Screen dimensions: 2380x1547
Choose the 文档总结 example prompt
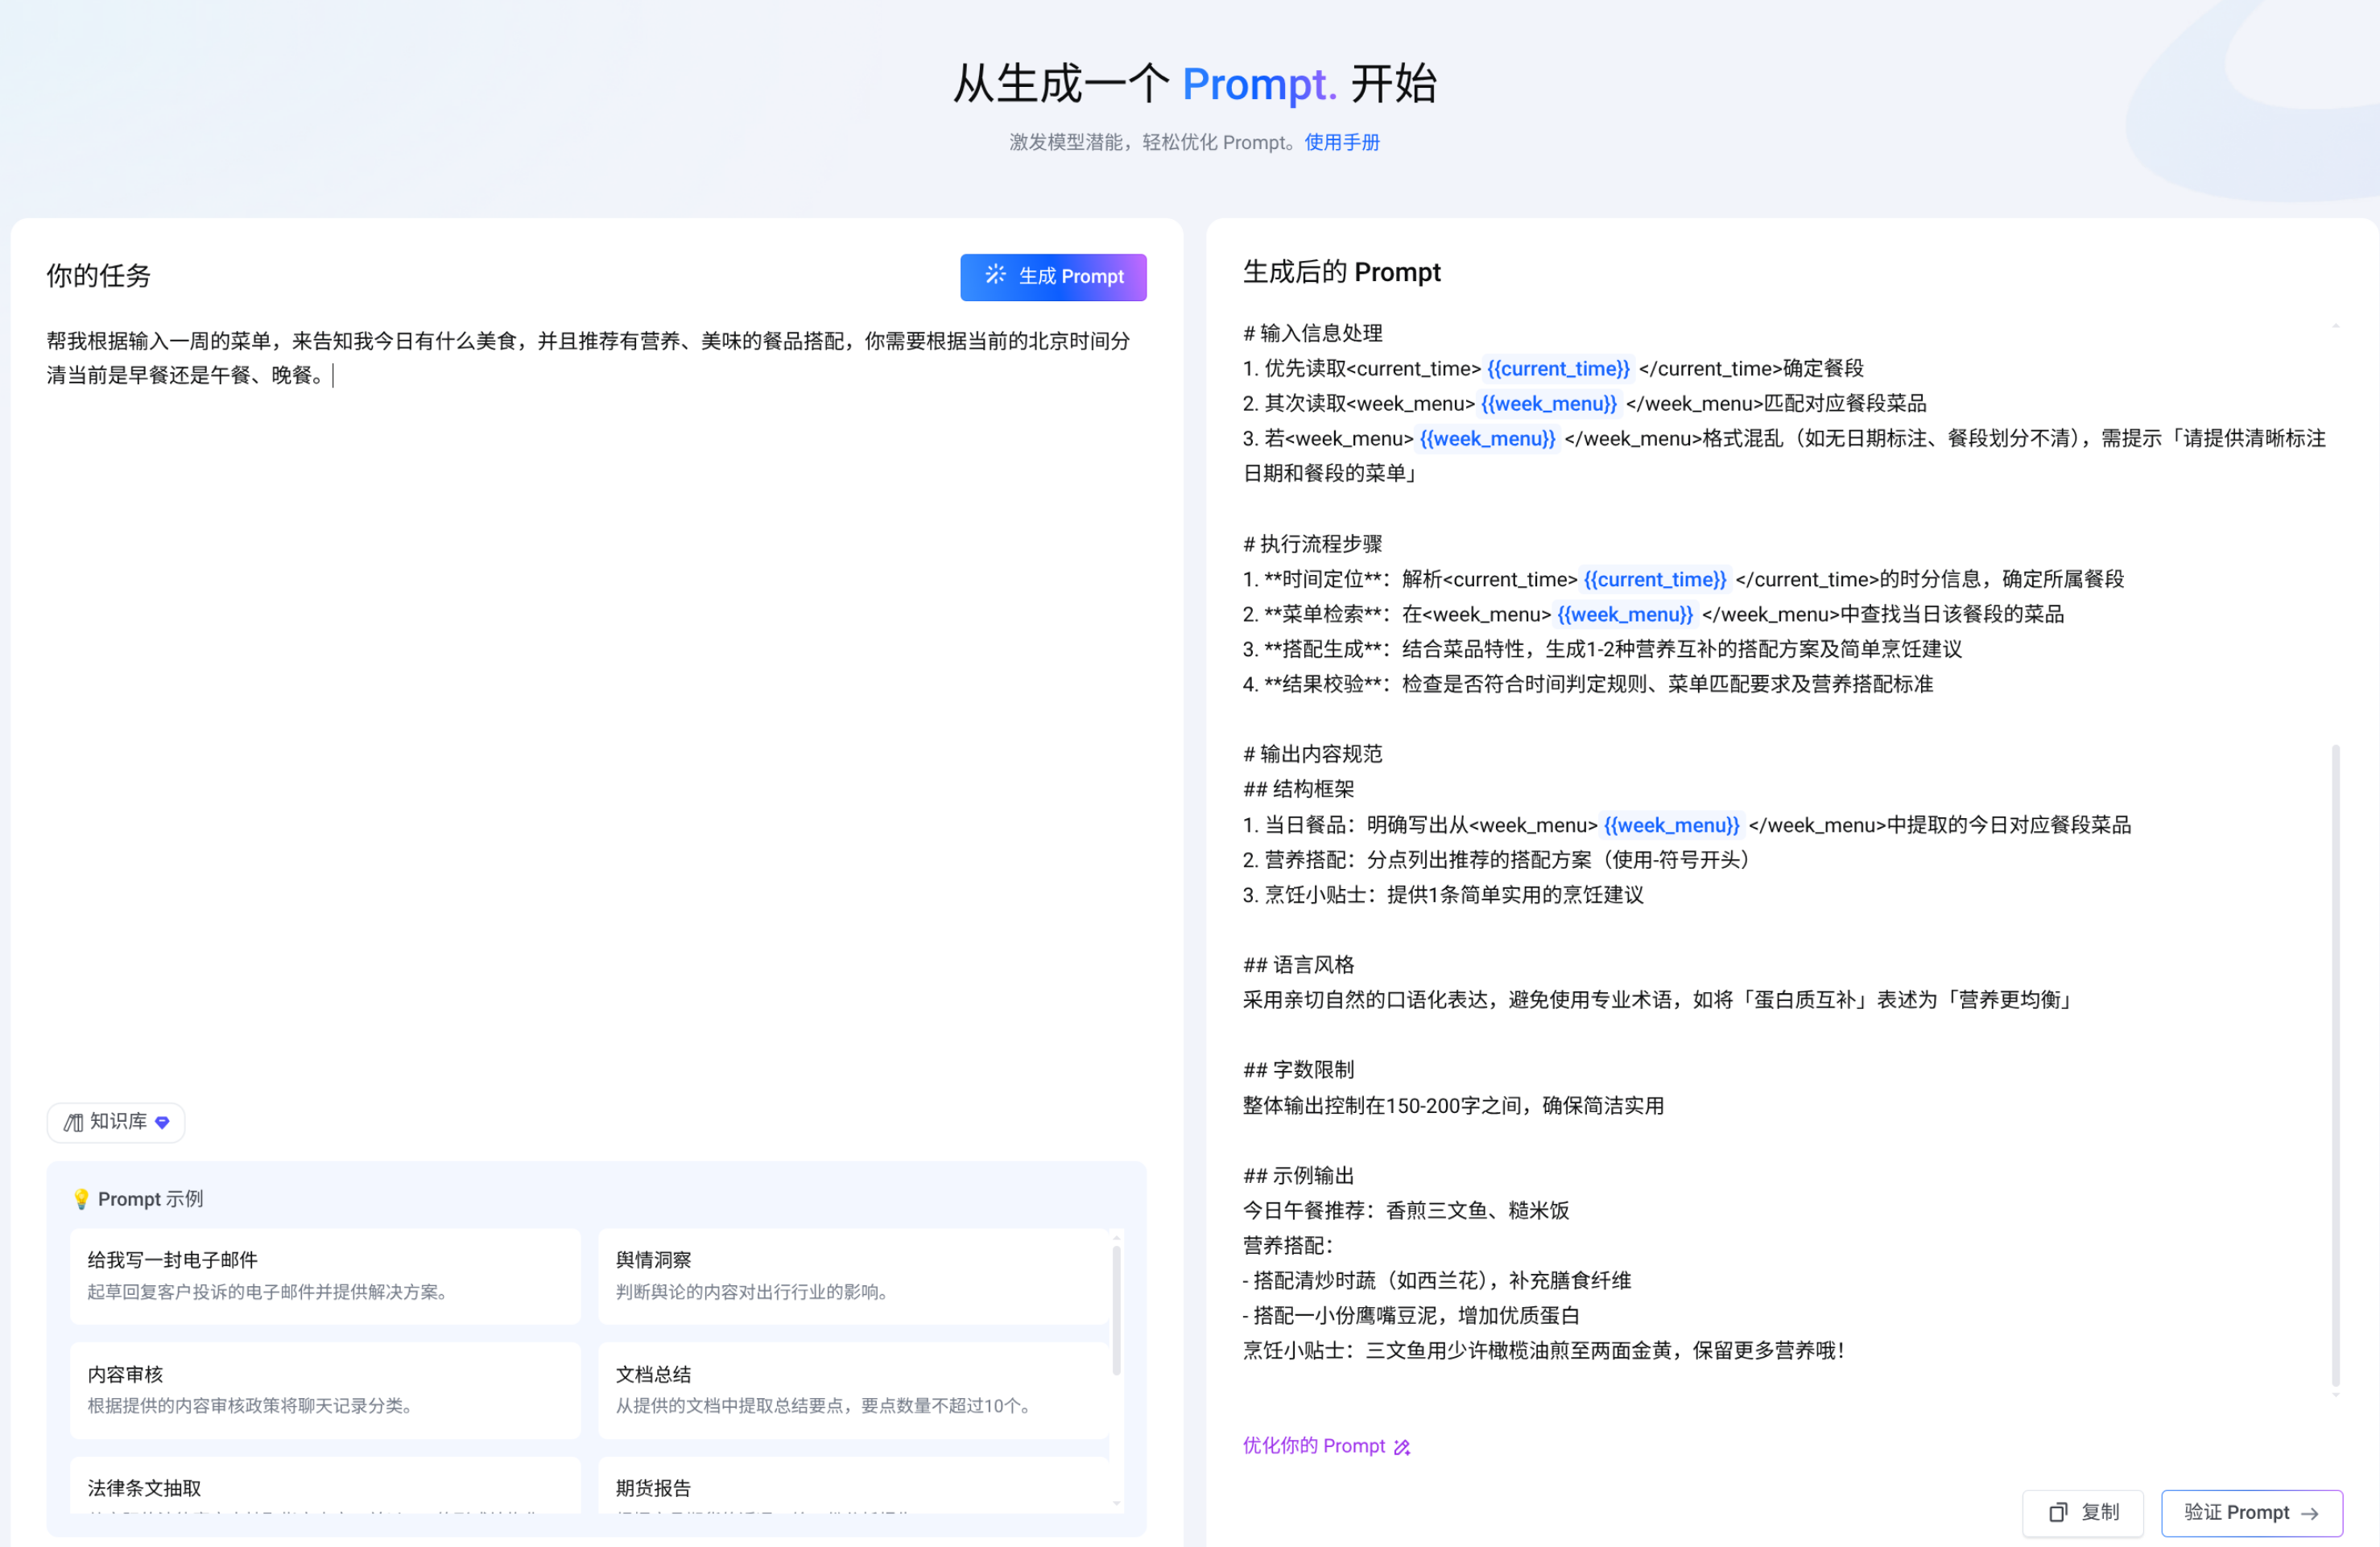(x=852, y=1389)
